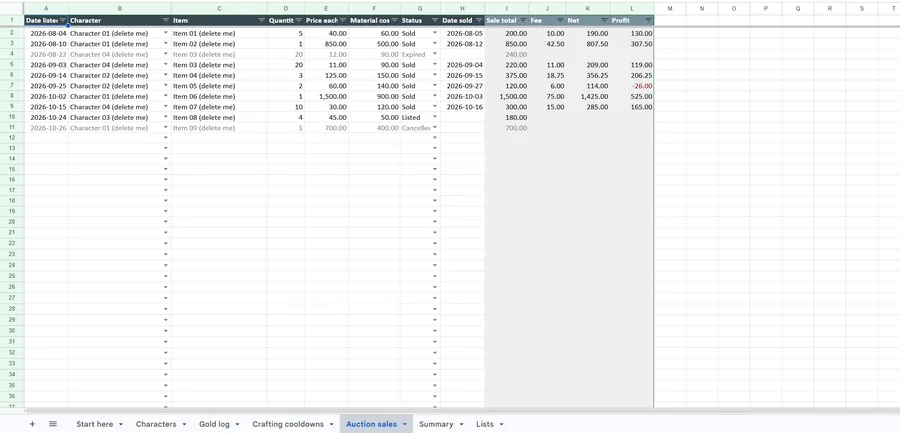Select column A header
Screen dimensions: 900x433
pos(46,8)
